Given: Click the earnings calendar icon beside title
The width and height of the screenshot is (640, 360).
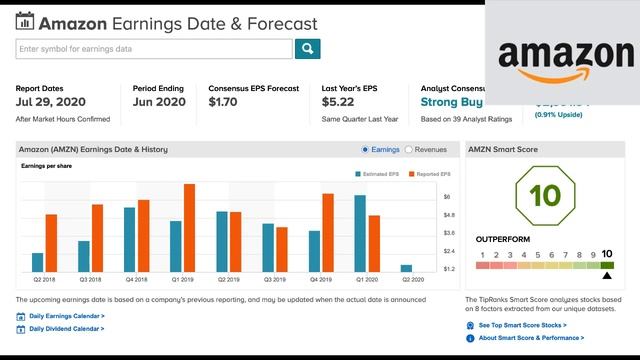Looking at the screenshot, I should pos(24,21).
